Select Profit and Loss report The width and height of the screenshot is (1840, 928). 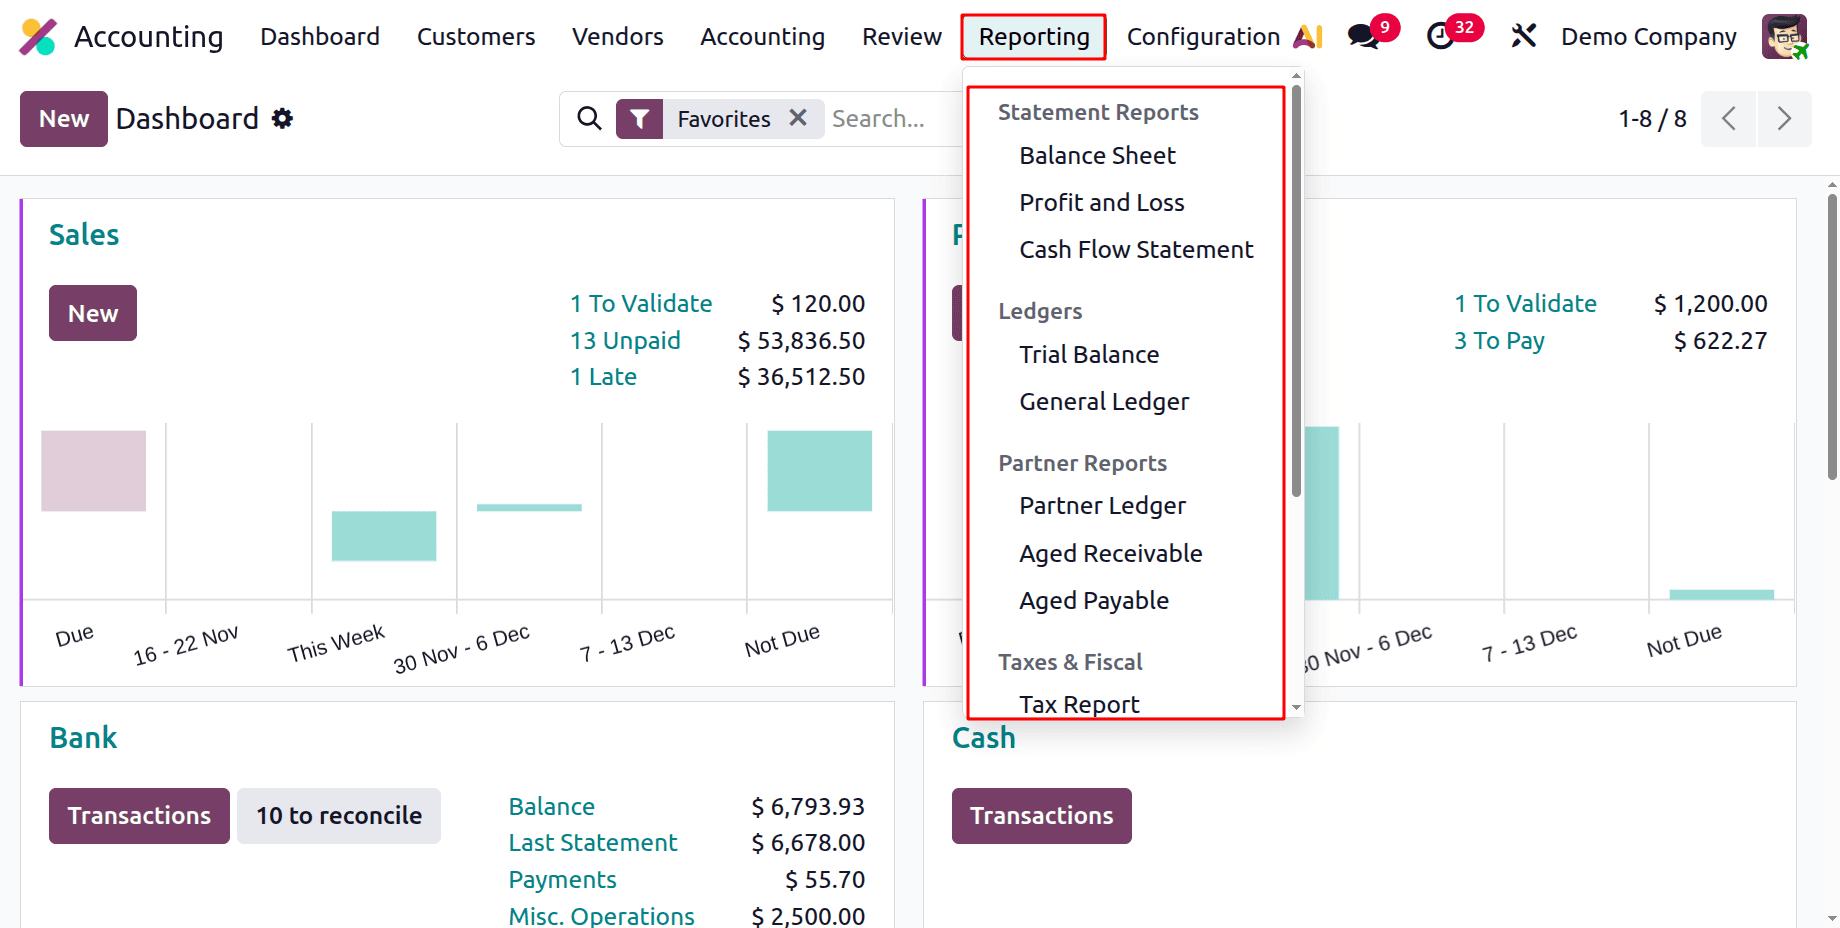point(1101,203)
